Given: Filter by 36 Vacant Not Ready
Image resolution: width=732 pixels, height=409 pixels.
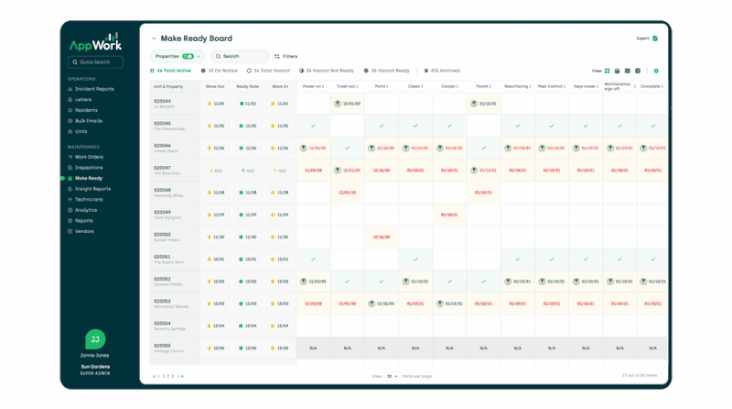Looking at the screenshot, I should click(326, 71).
